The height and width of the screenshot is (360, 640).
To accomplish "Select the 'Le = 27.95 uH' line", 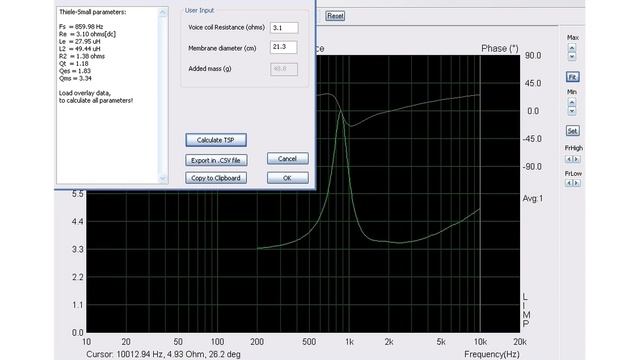I will coord(79,41).
